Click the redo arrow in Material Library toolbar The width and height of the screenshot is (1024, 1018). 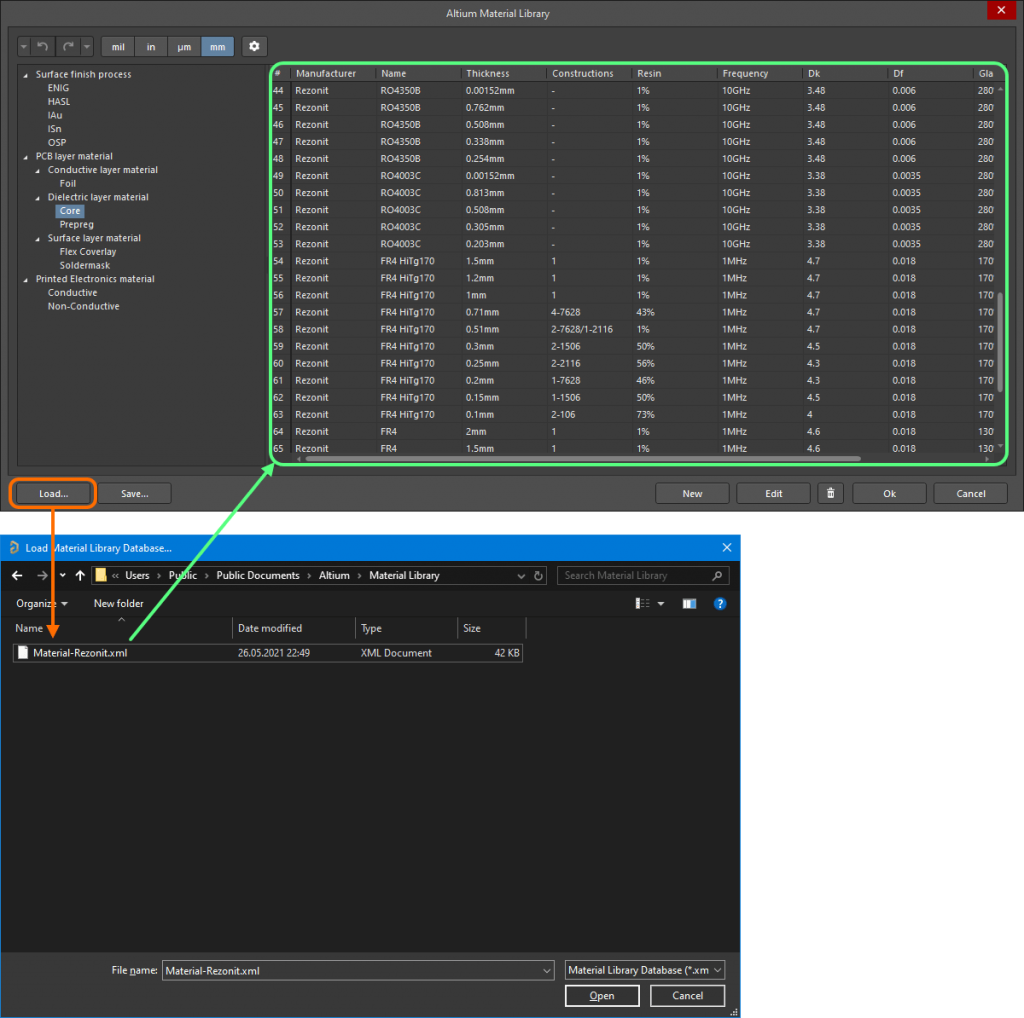coord(69,46)
